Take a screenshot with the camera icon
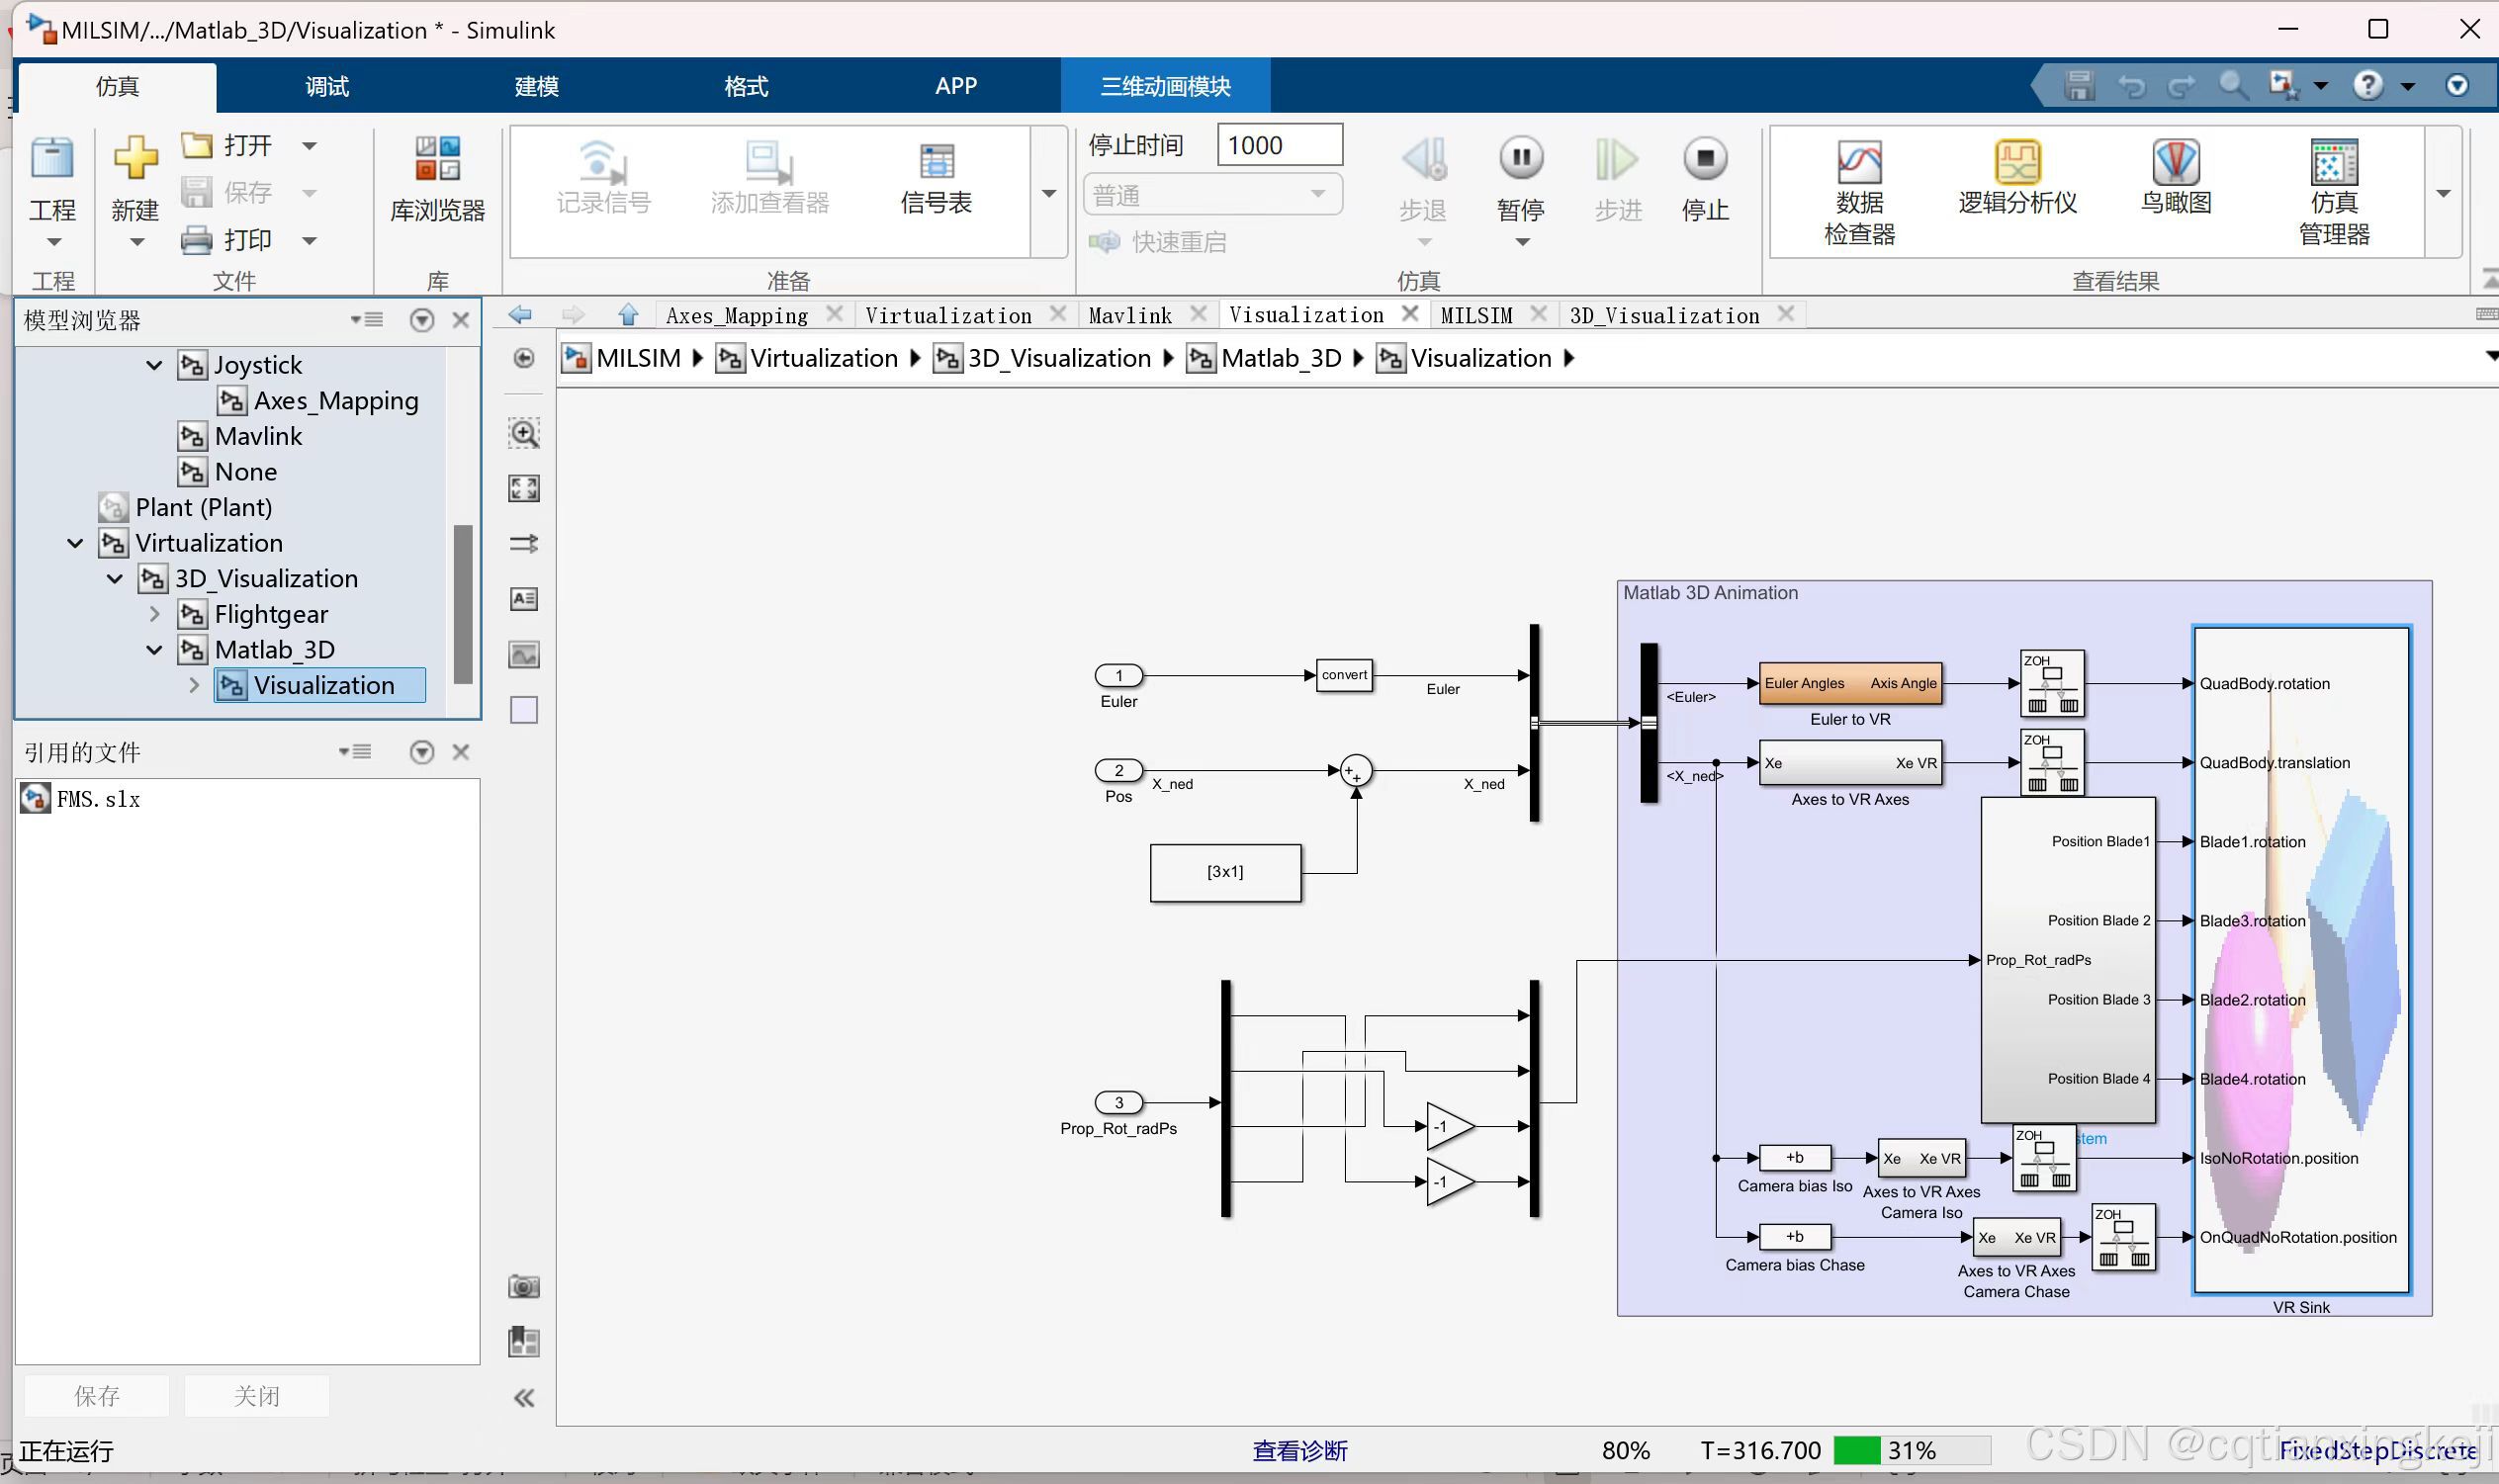The image size is (2499, 1484). point(524,1286)
